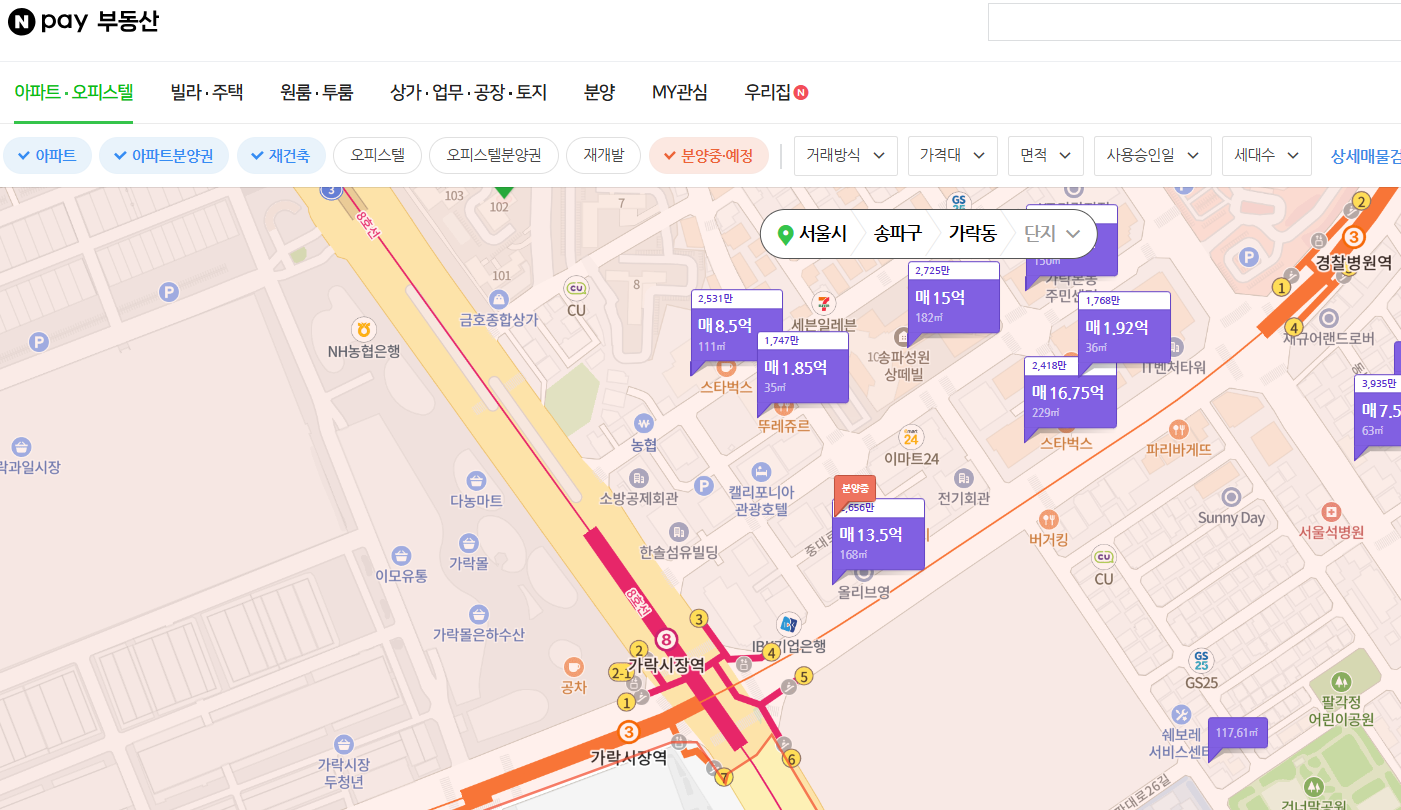Click the Sunny Day map icon
Screen dimensions: 1401x810
[1232, 496]
